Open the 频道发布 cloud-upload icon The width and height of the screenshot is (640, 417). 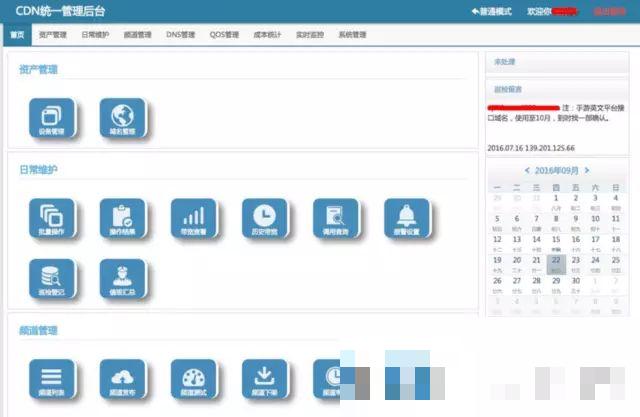[122, 379]
